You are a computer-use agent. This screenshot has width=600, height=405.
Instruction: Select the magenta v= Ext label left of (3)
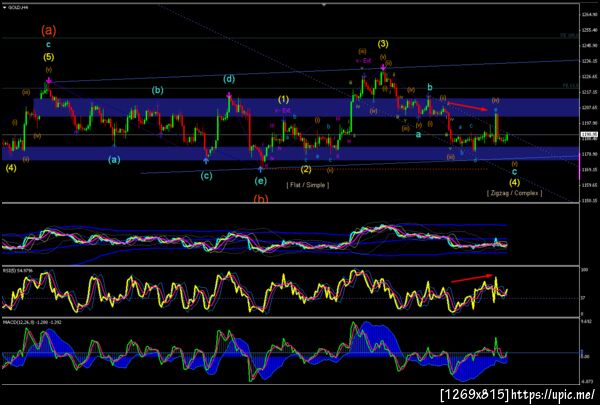pyautogui.click(x=364, y=60)
